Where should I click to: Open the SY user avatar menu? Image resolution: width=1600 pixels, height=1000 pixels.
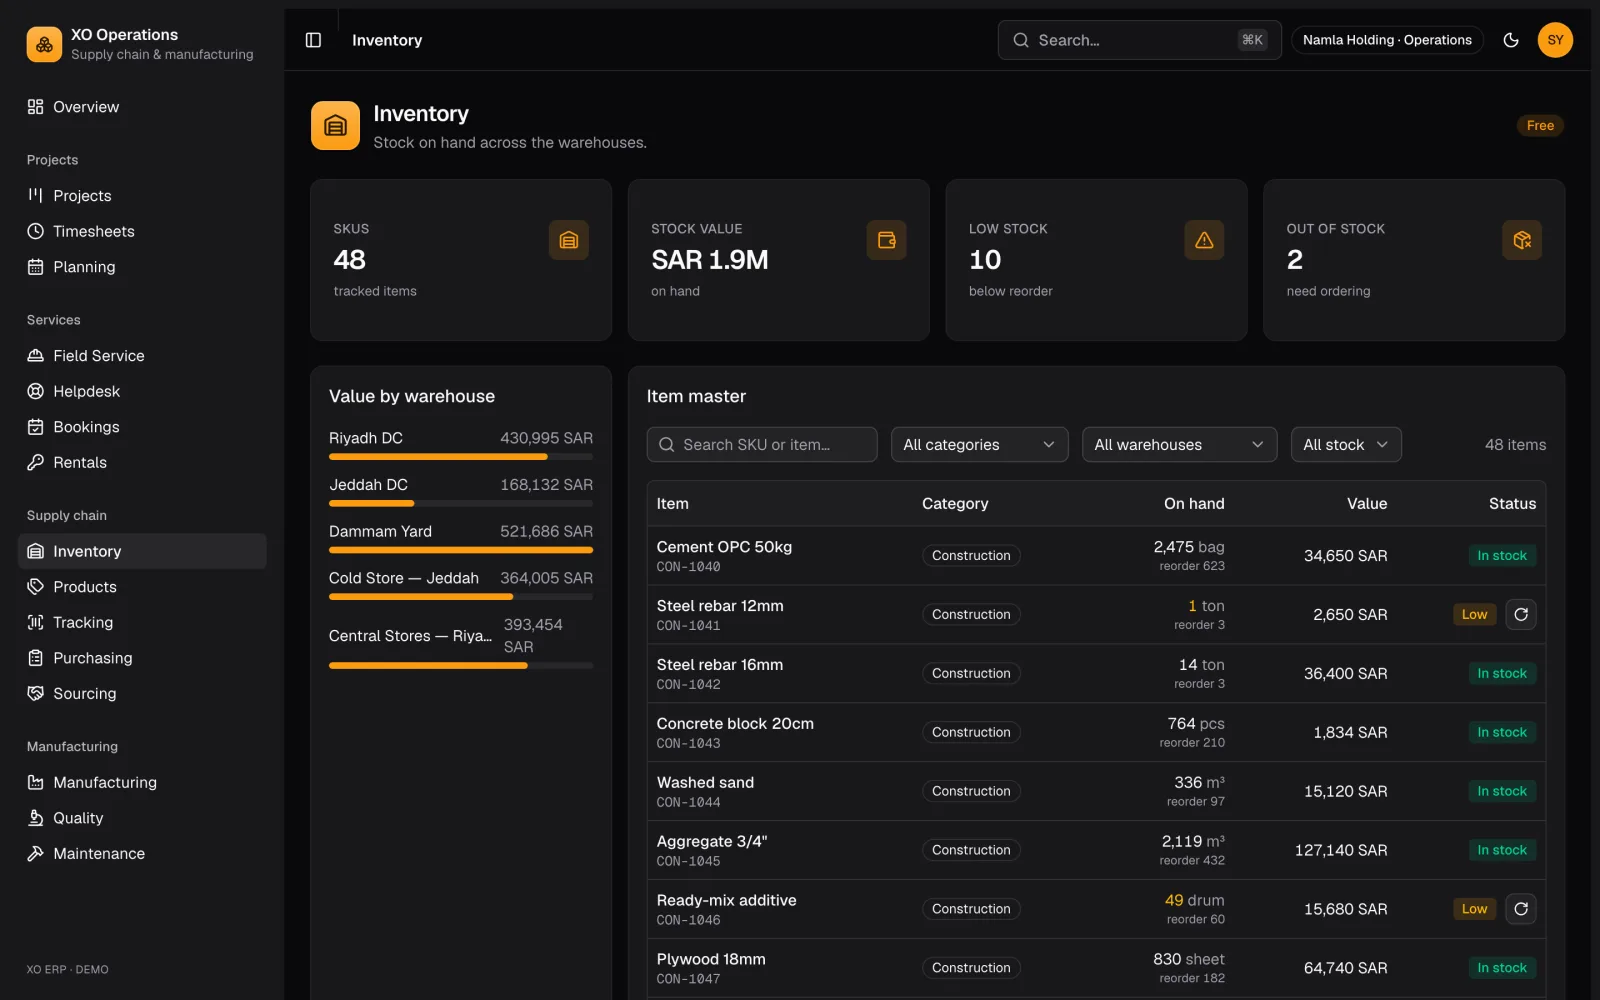tap(1555, 40)
